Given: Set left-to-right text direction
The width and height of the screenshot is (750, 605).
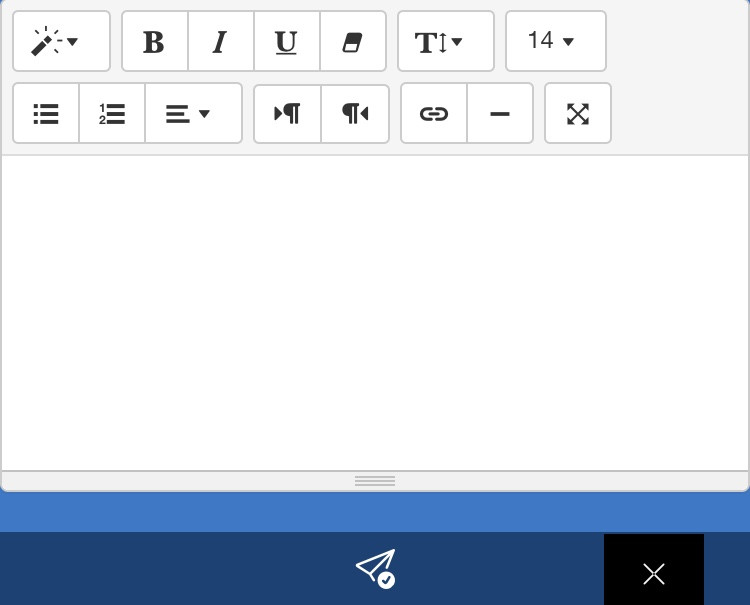Looking at the screenshot, I should (x=287, y=114).
